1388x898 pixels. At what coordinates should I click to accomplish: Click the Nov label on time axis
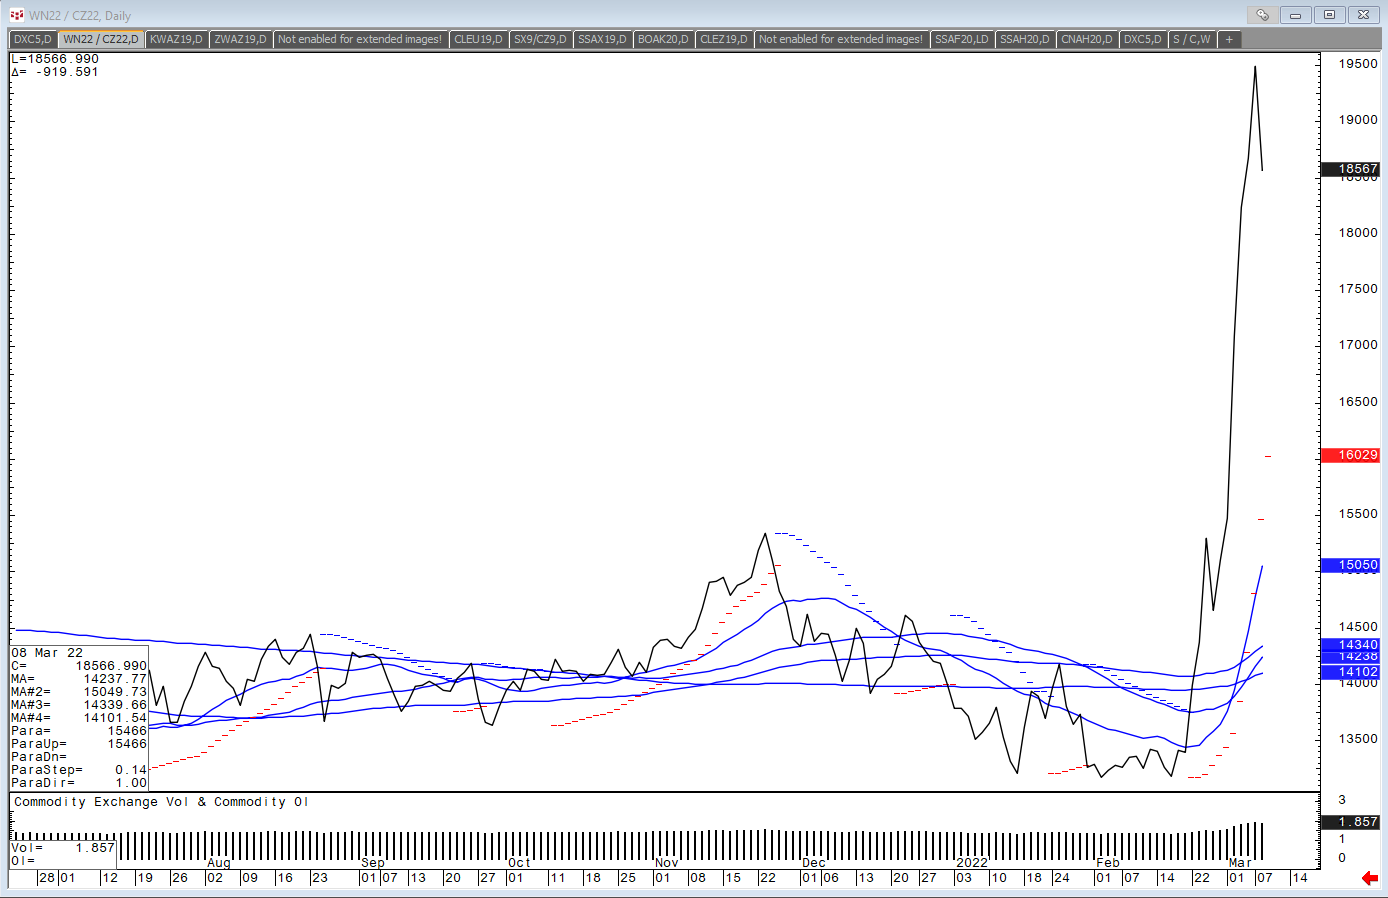click(x=667, y=863)
